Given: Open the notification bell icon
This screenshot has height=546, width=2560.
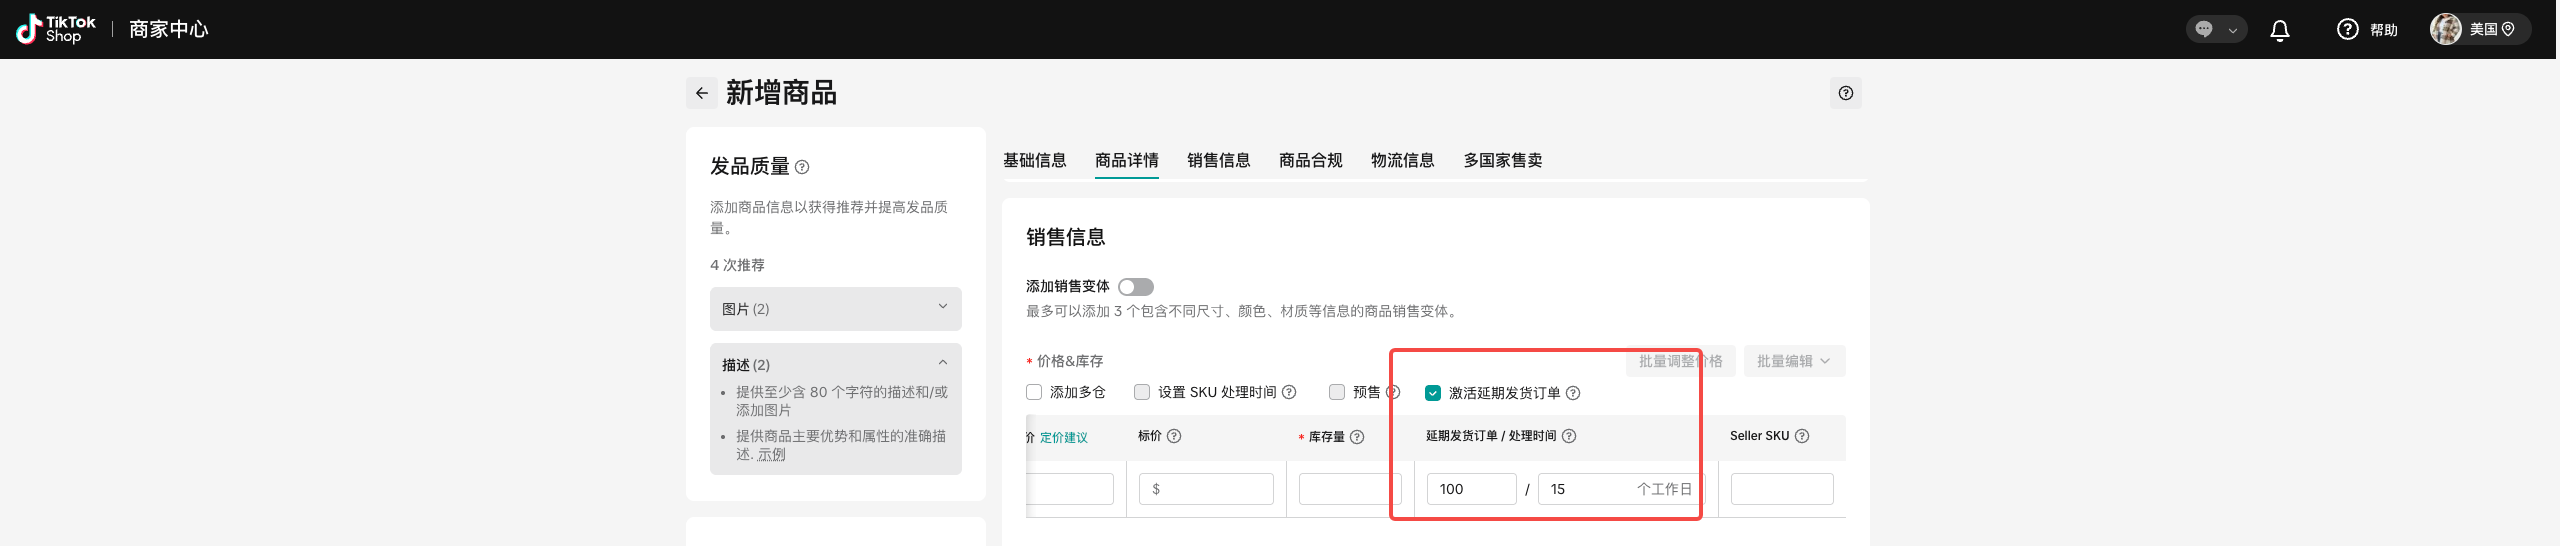Looking at the screenshot, I should click(x=2279, y=30).
